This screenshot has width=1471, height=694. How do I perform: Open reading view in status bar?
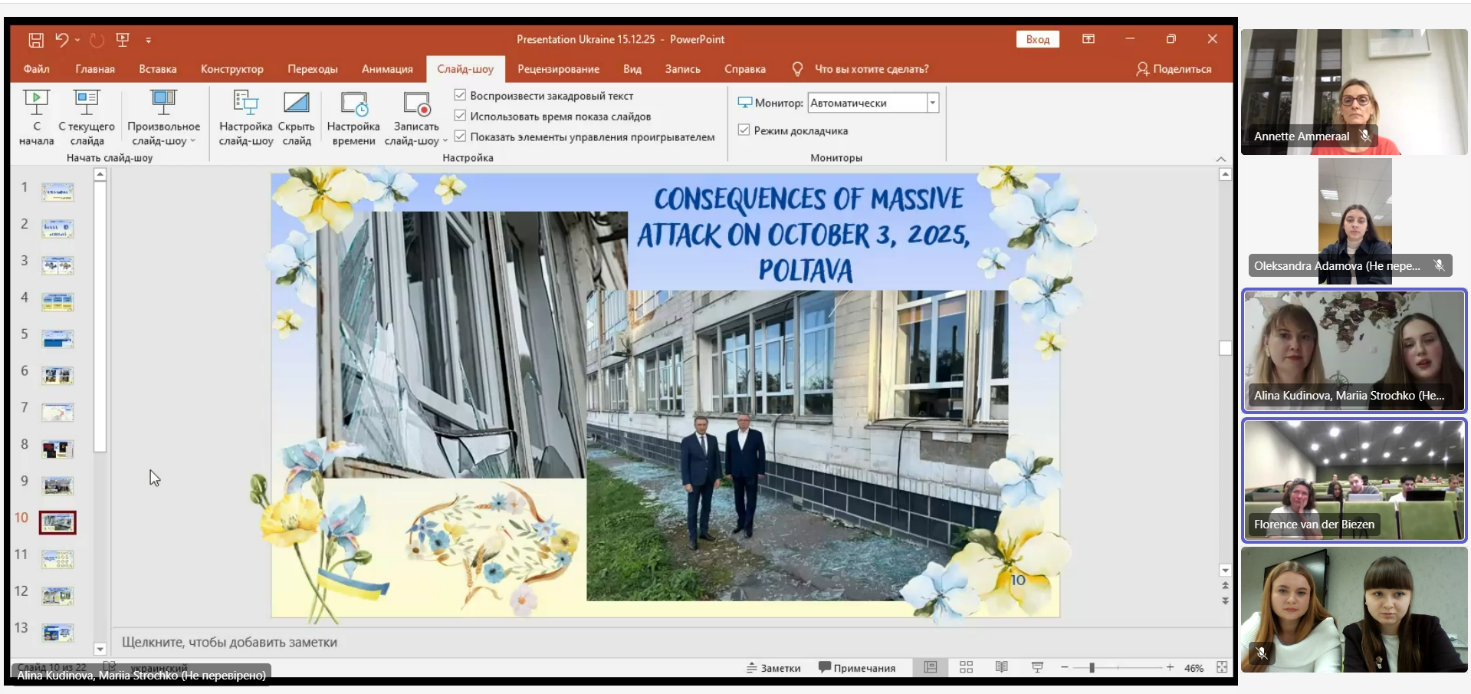(1001, 668)
